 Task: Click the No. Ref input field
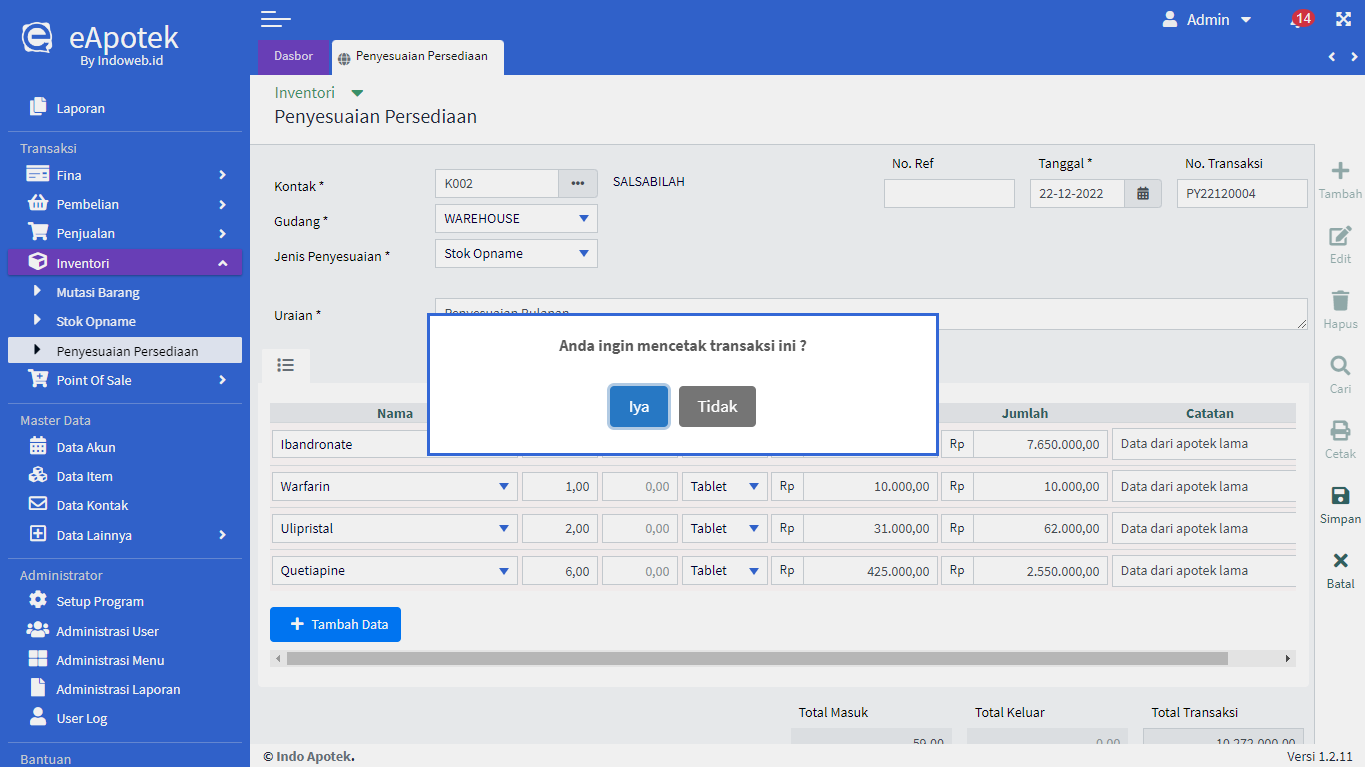tap(949, 194)
